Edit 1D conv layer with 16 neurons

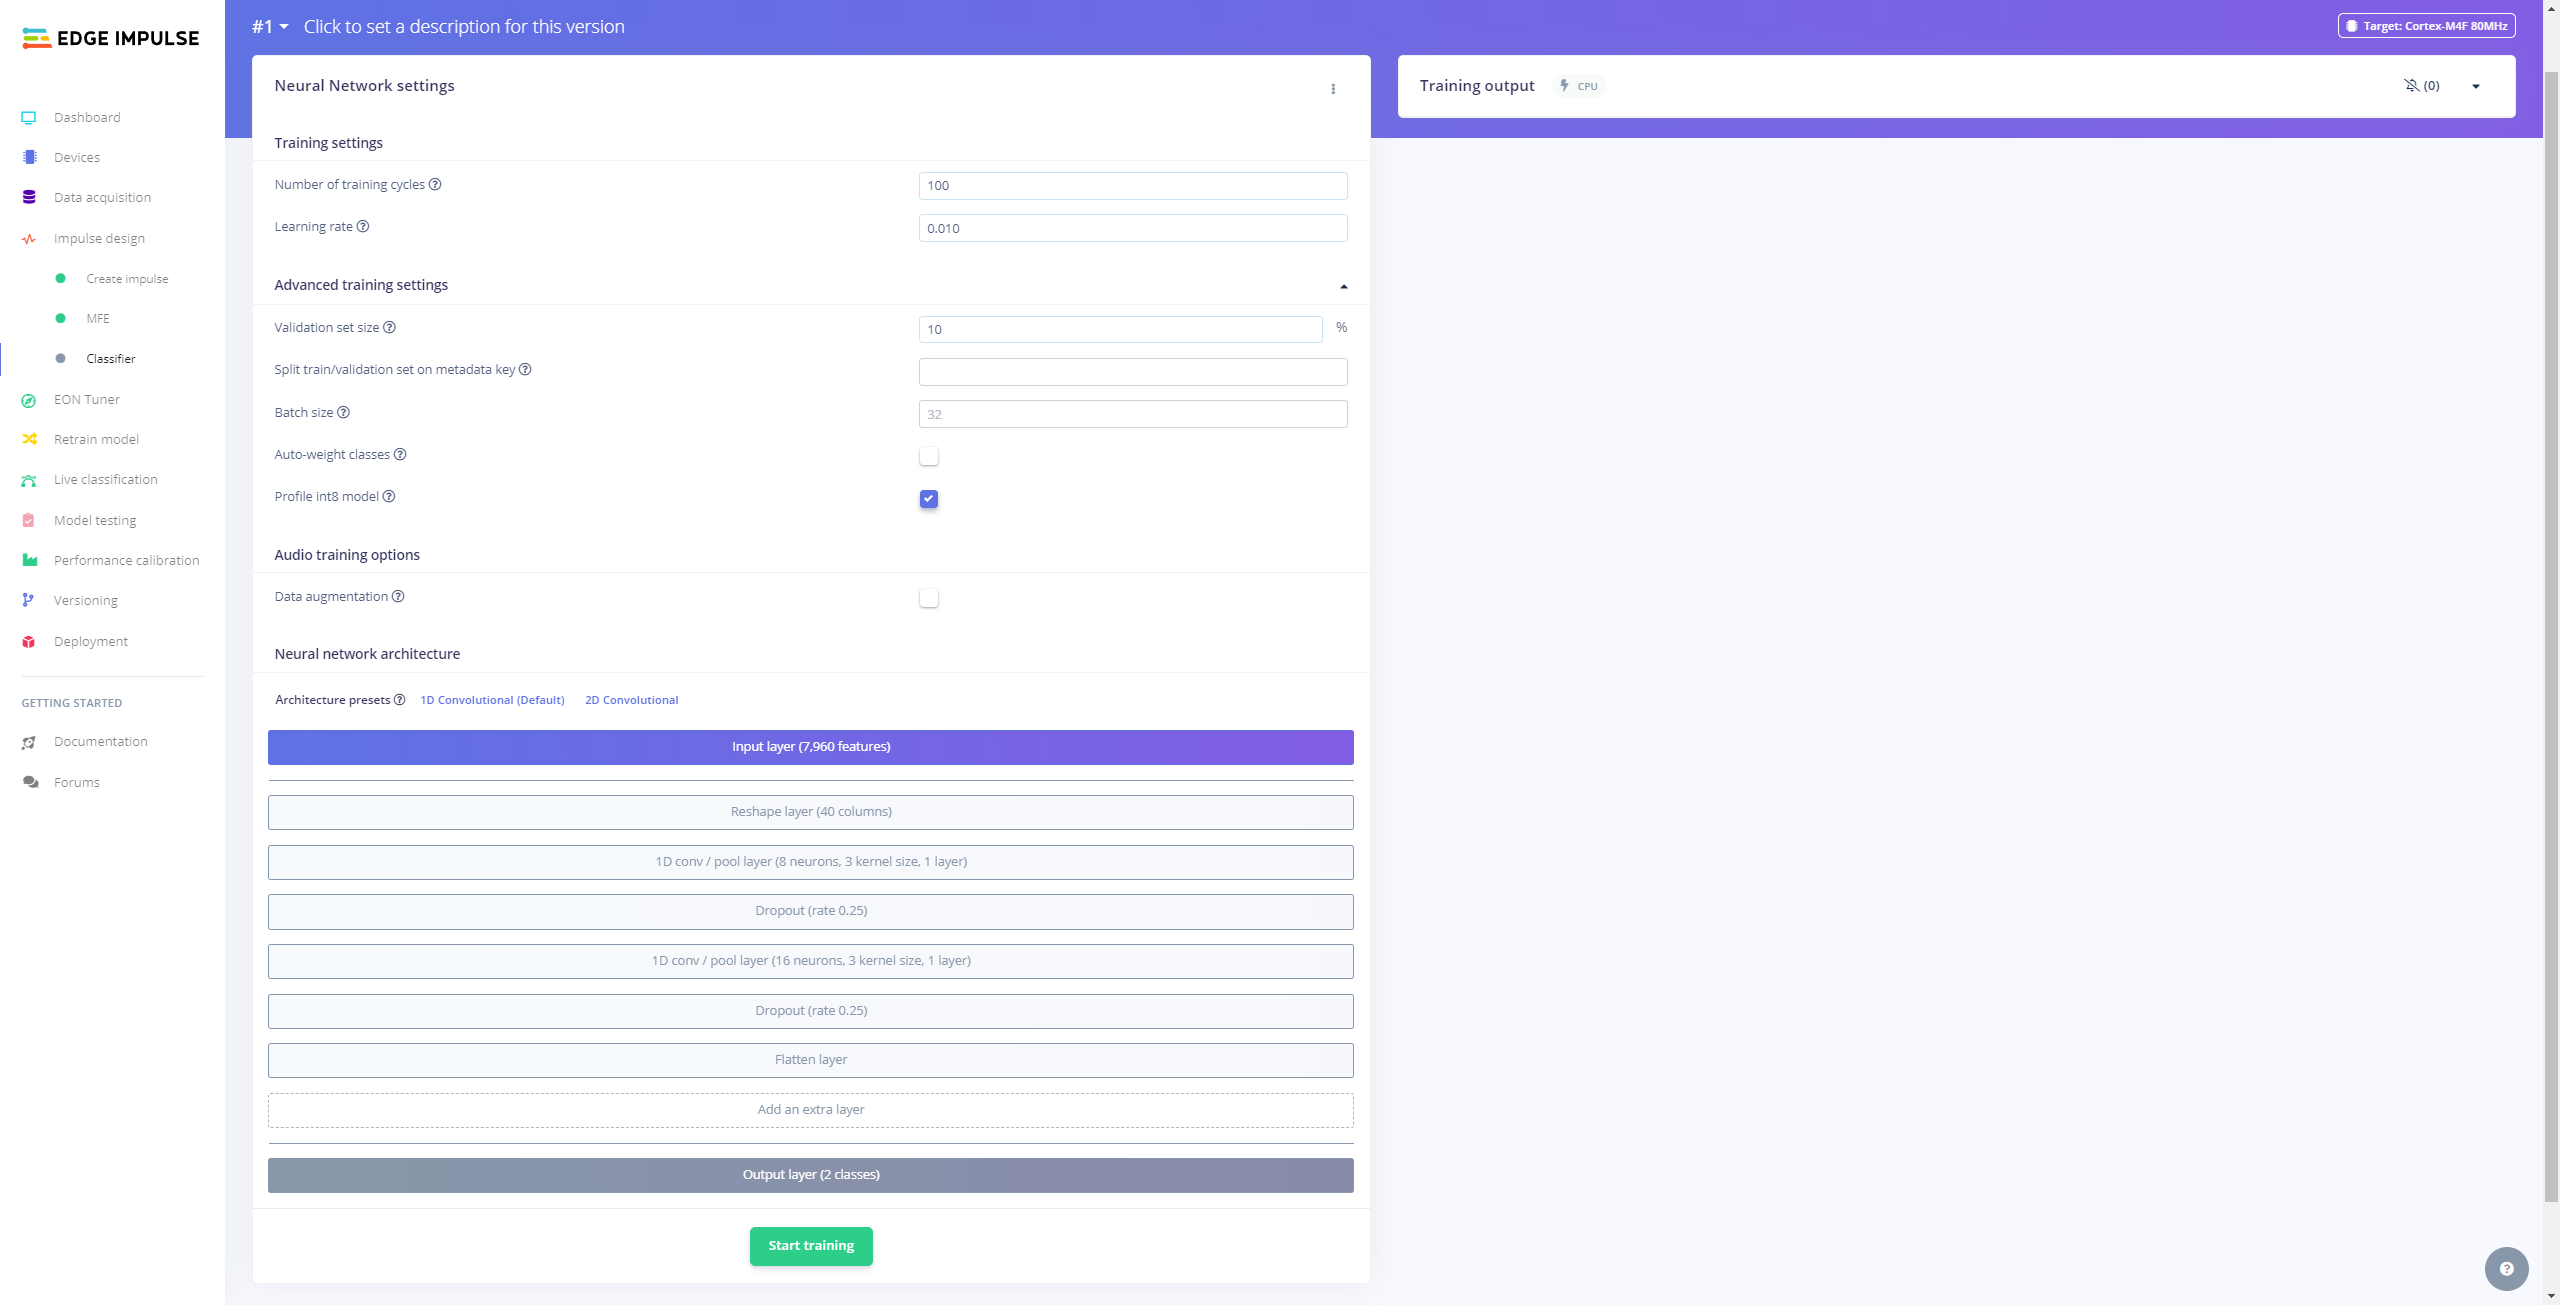tap(811, 961)
